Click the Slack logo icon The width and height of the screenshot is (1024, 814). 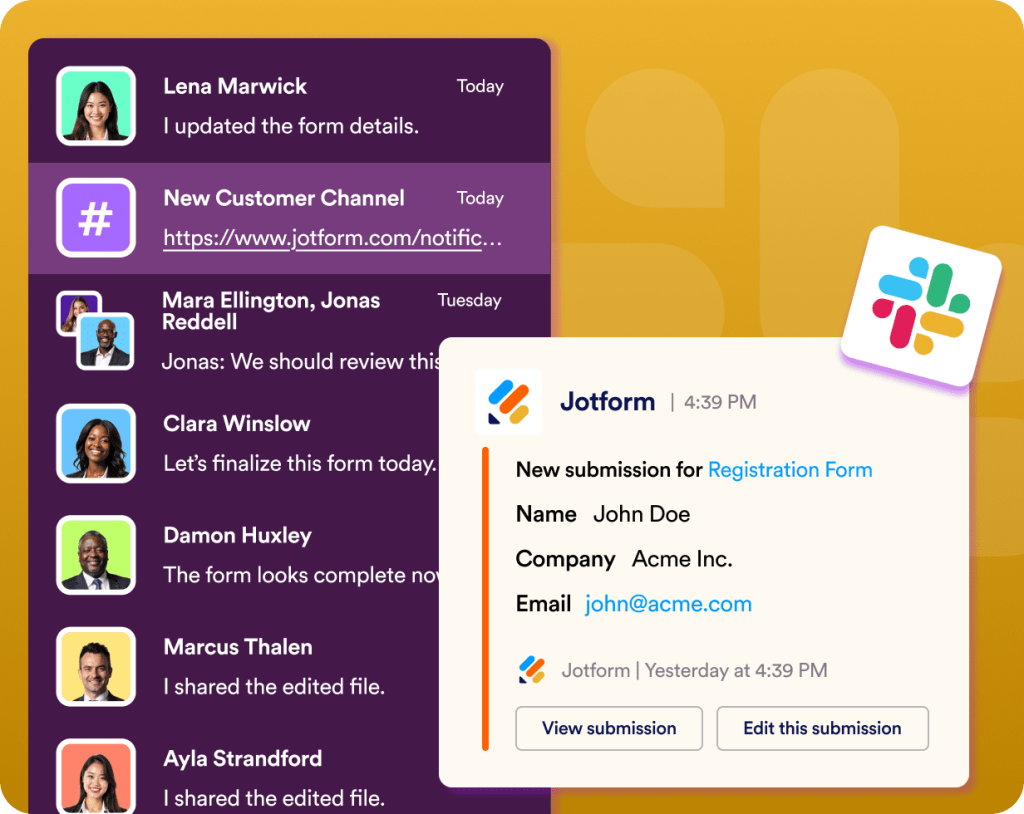(x=922, y=308)
